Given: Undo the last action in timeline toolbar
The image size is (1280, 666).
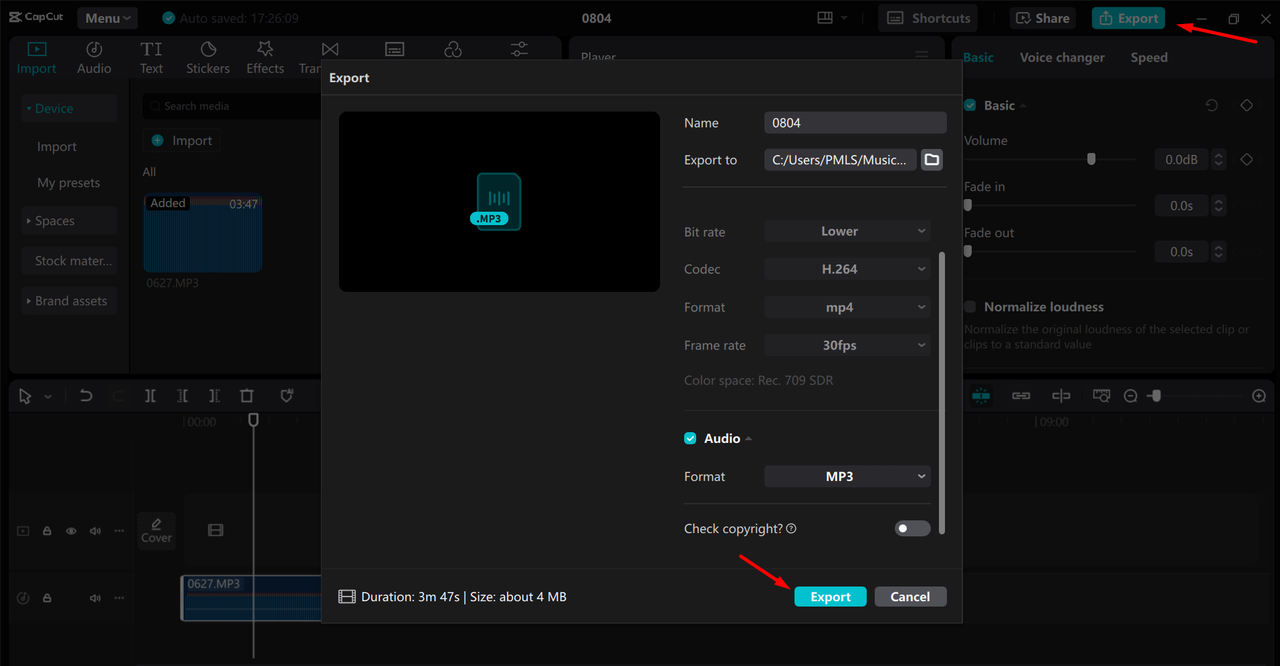Looking at the screenshot, I should [x=86, y=396].
